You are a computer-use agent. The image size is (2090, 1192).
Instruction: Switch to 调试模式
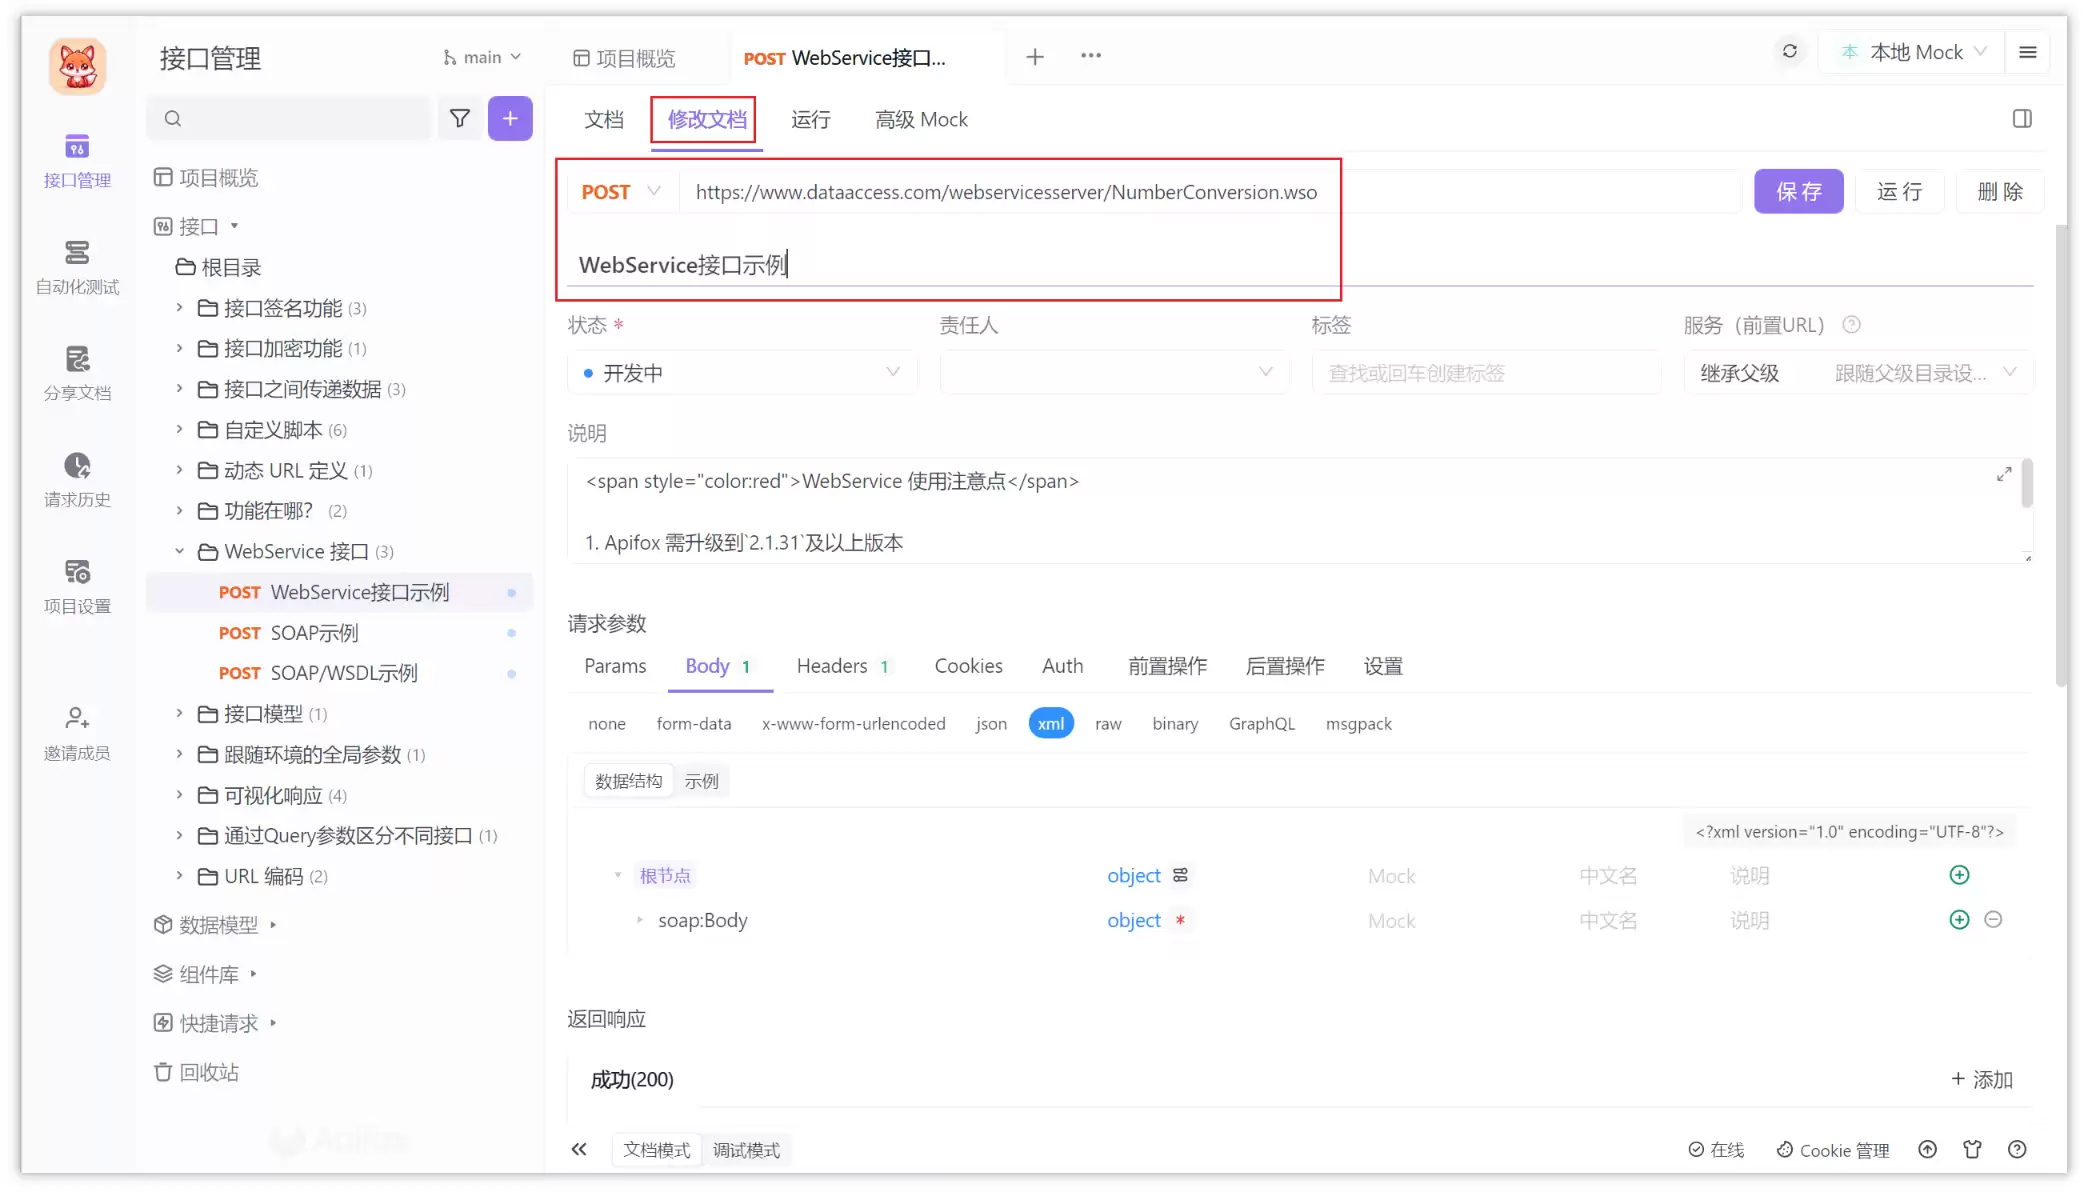tap(746, 1150)
